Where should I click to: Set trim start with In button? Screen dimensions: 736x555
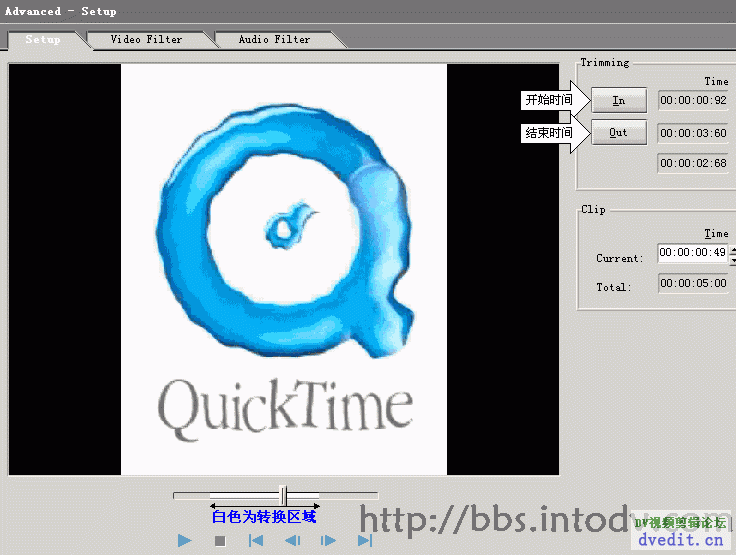[619, 100]
